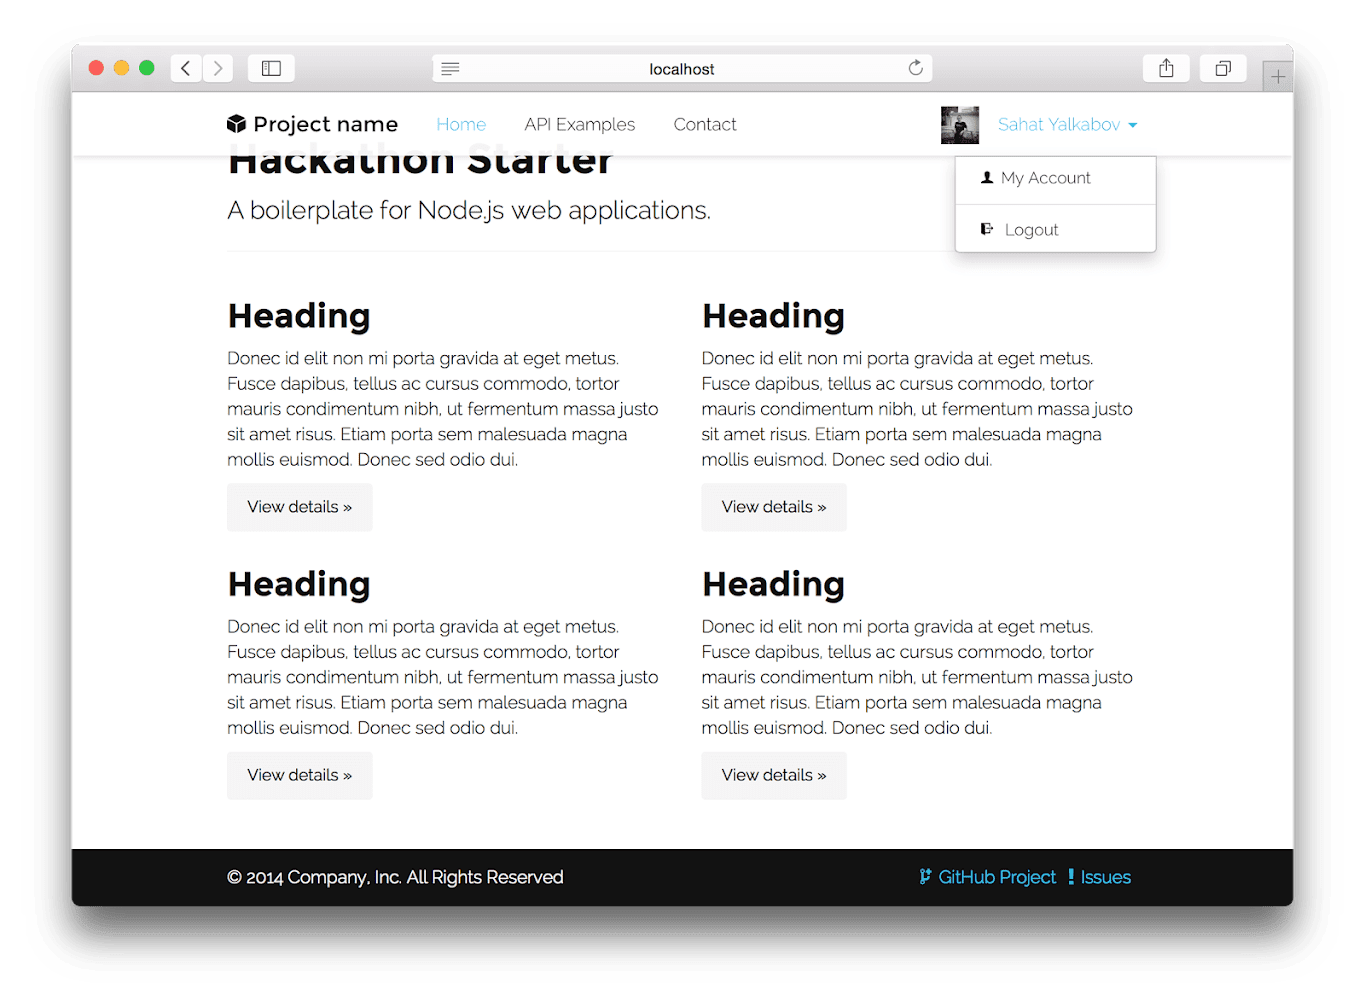The height and width of the screenshot is (1006, 1365).
Task: Open the Contact page
Action: (x=704, y=124)
